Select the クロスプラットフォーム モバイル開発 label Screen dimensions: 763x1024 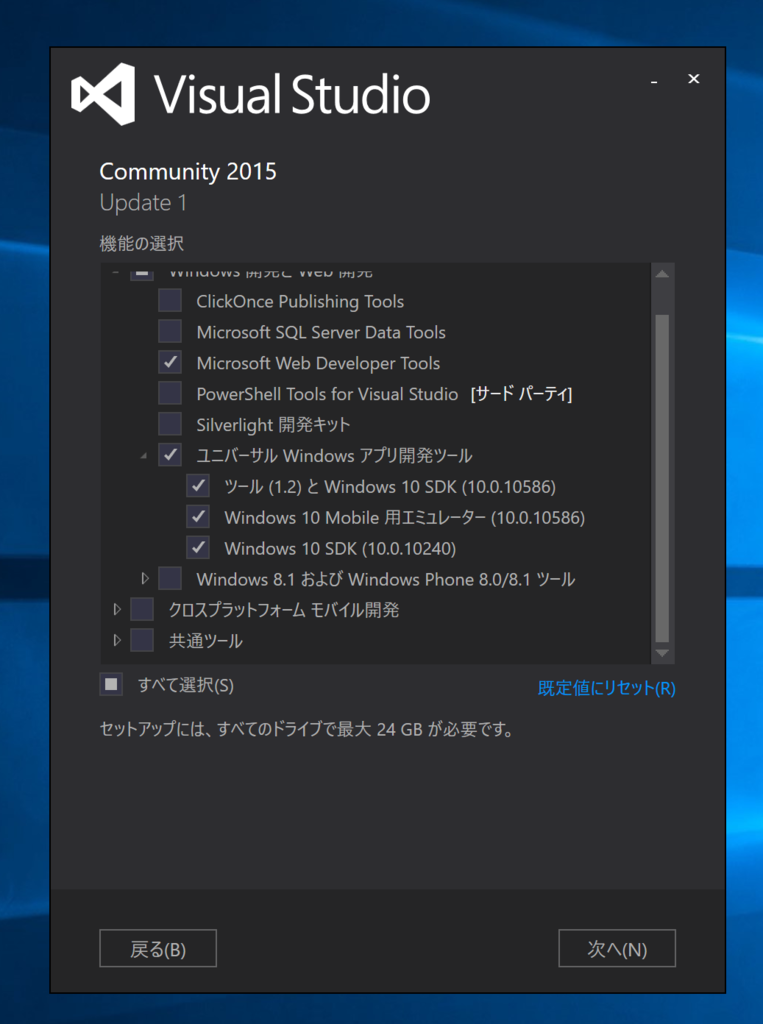click(284, 610)
